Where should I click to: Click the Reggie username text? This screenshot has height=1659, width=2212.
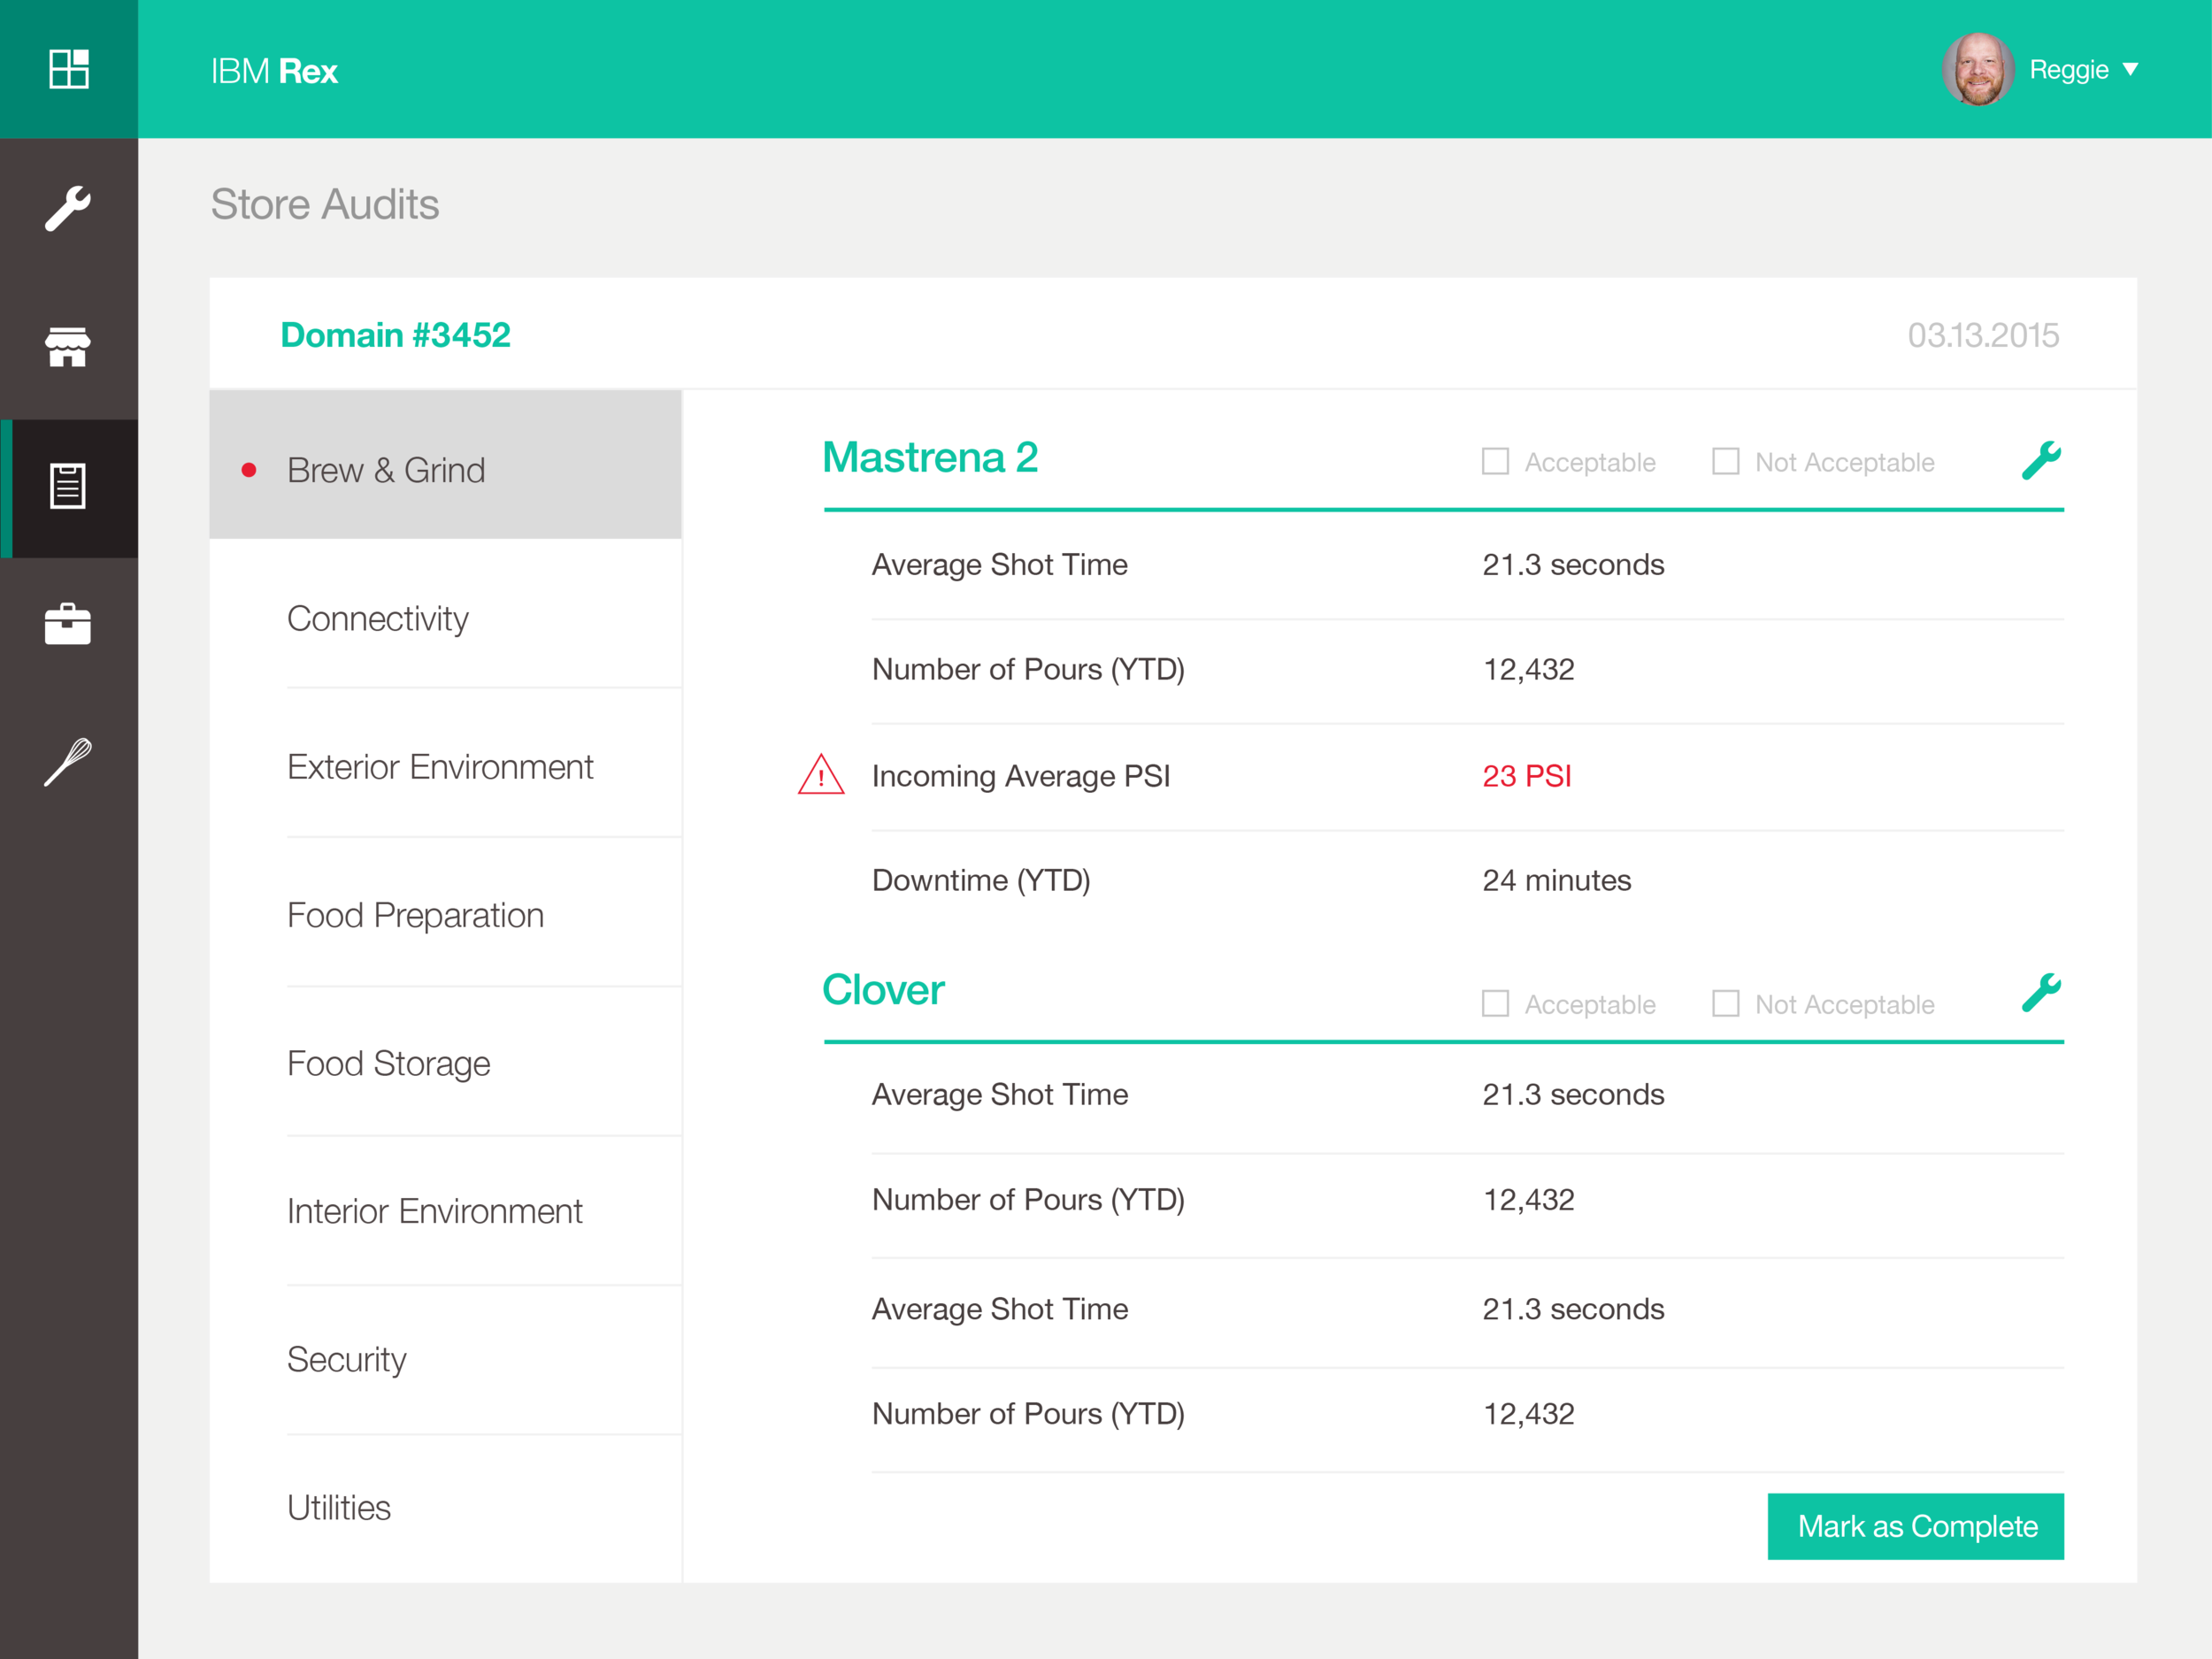coord(2068,70)
